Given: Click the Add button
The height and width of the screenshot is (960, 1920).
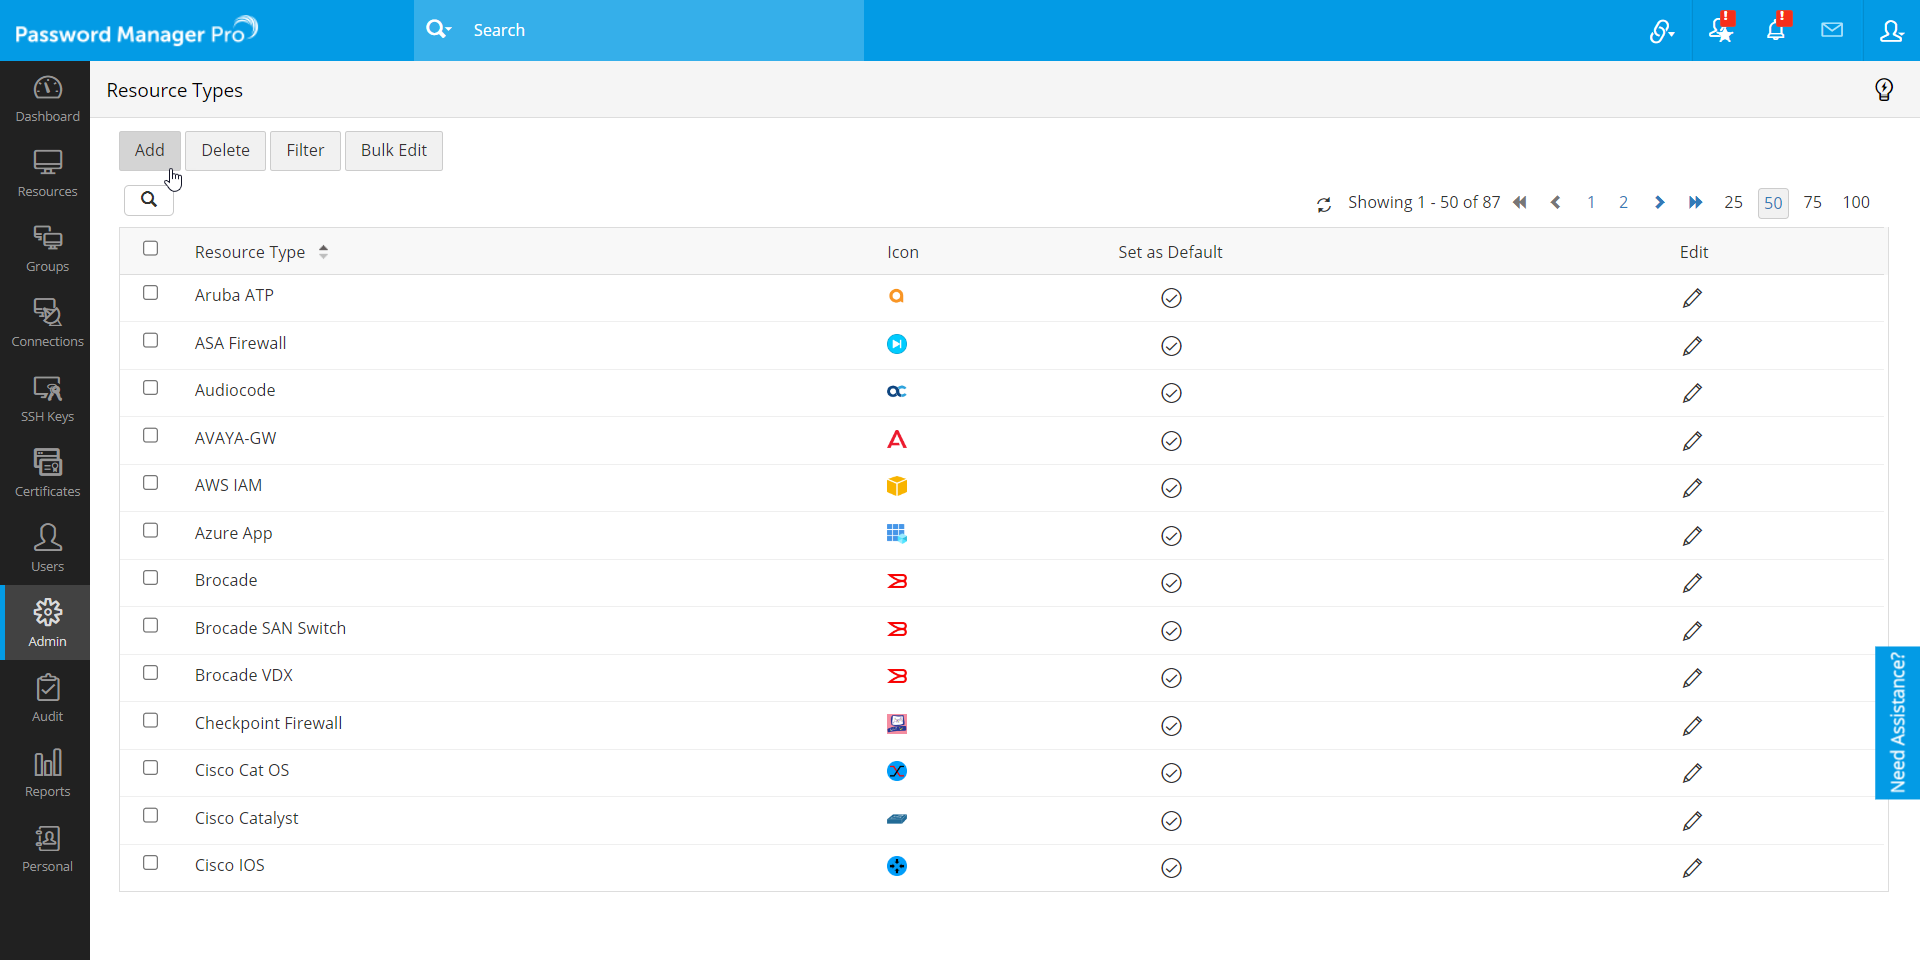Looking at the screenshot, I should pos(150,151).
